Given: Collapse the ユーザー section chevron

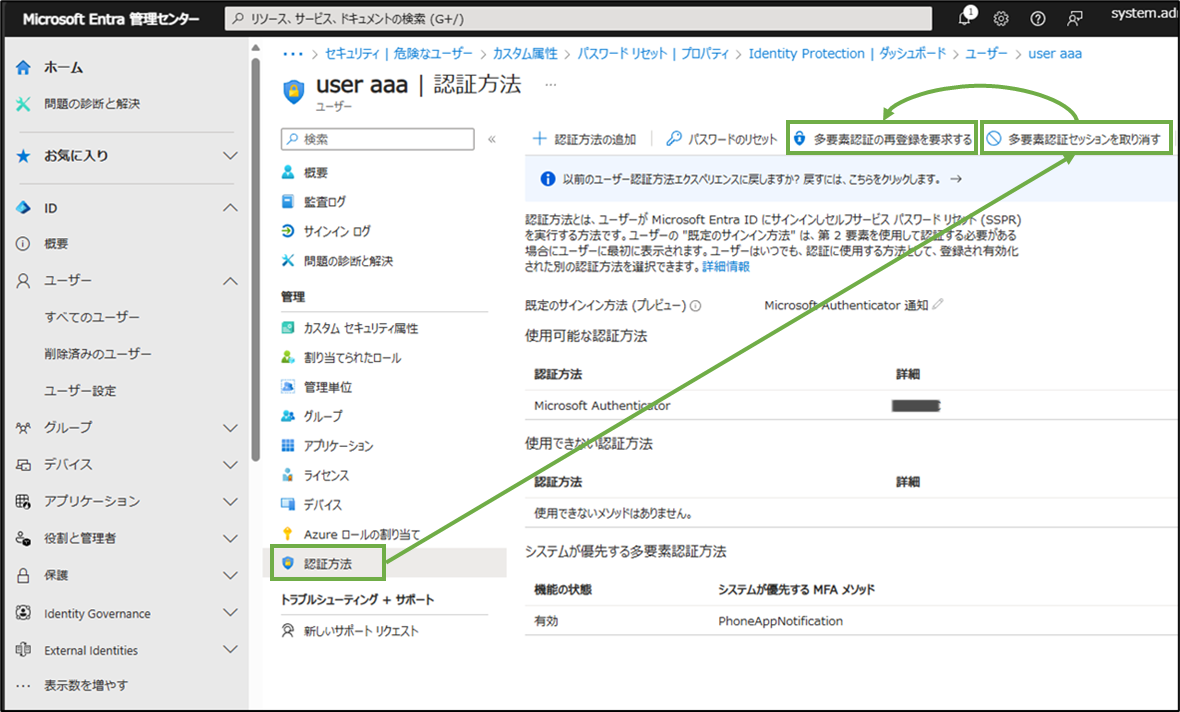Looking at the screenshot, I should [x=230, y=281].
